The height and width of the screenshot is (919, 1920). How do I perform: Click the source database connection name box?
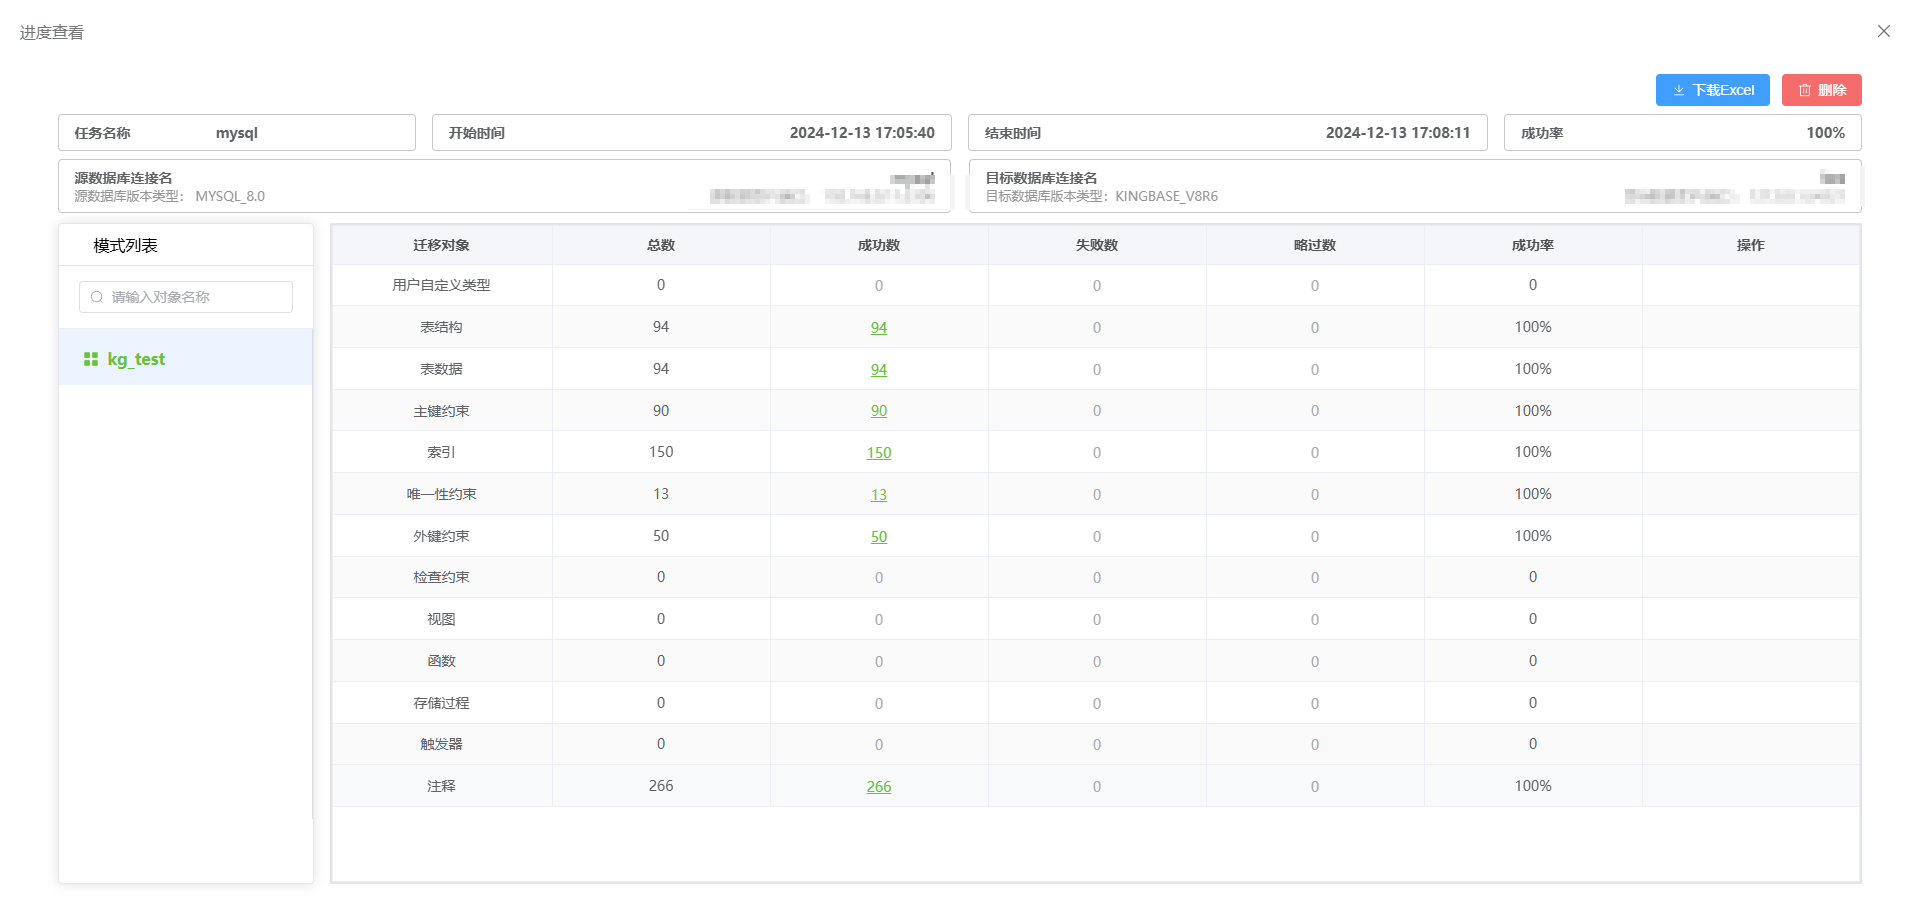tap(504, 186)
